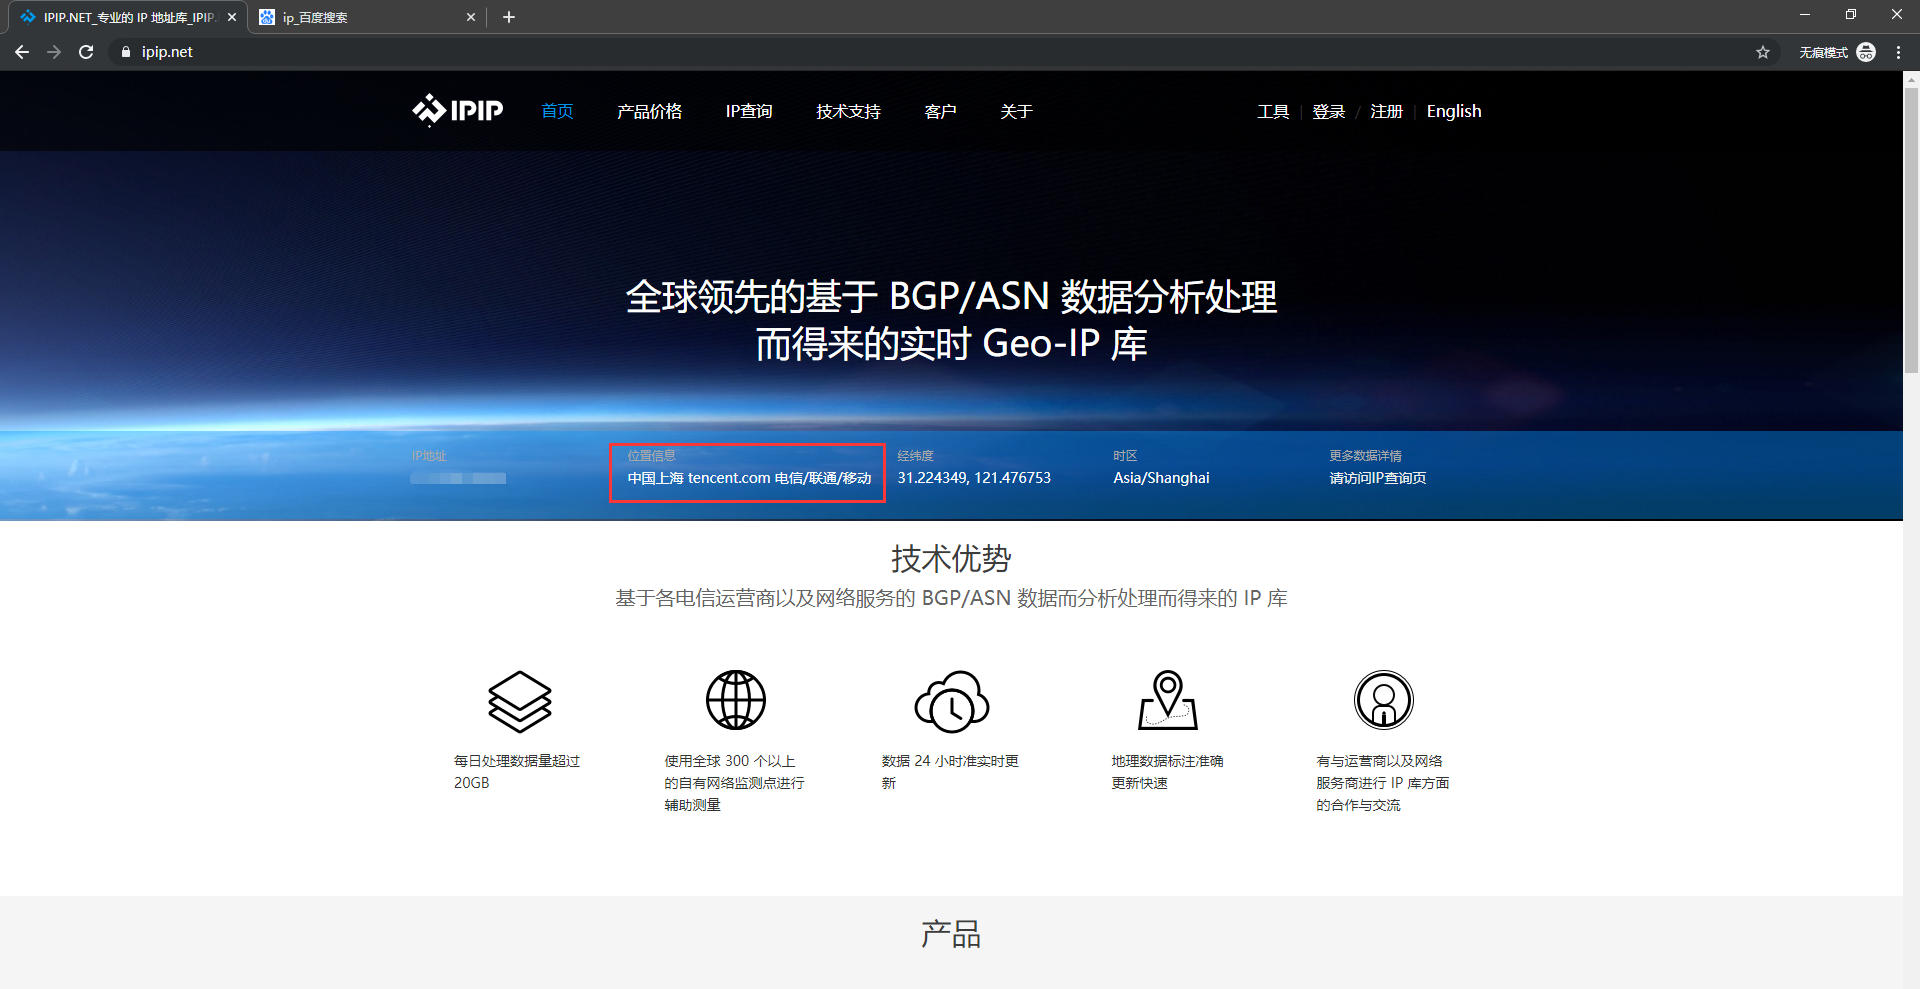Image resolution: width=1920 pixels, height=989 pixels.
Task: Close the IPIP.NET tab
Action: tap(232, 17)
